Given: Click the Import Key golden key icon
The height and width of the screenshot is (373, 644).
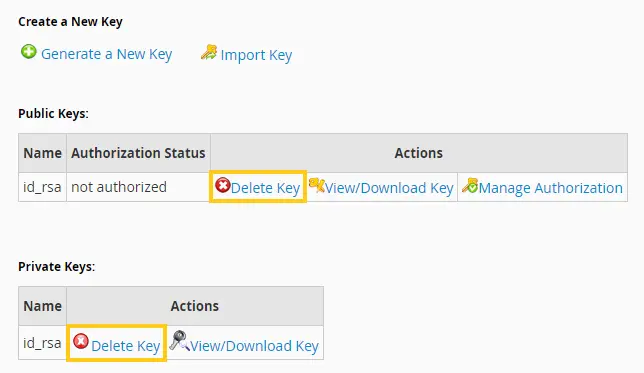Looking at the screenshot, I should tap(209, 53).
